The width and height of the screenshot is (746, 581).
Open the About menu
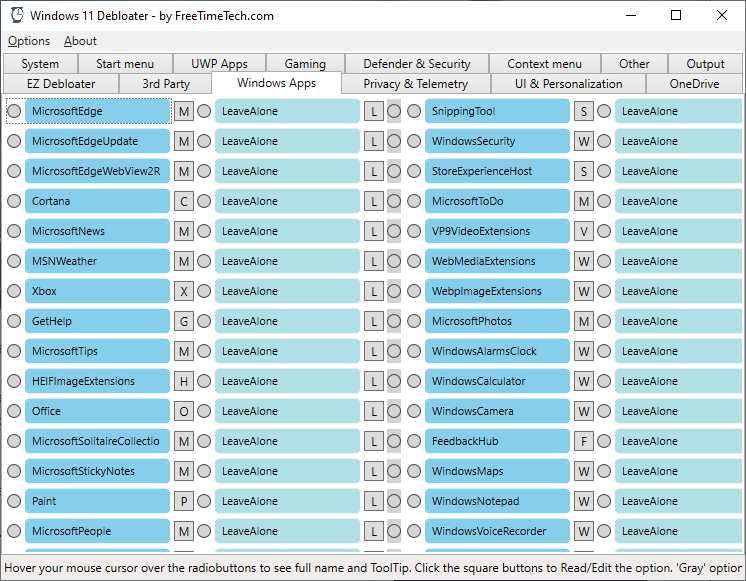coord(80,41)
